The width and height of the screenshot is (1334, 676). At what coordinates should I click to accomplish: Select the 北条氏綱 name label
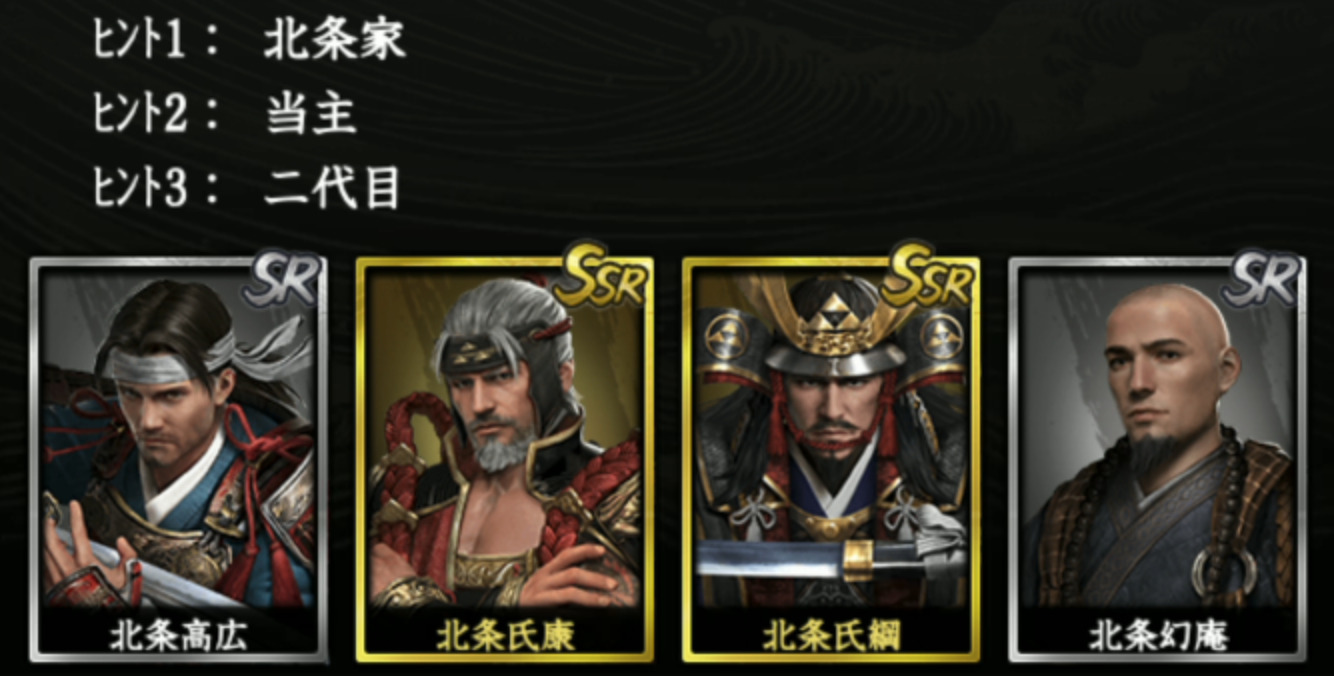pyautogui.click(x=832, y=634)
